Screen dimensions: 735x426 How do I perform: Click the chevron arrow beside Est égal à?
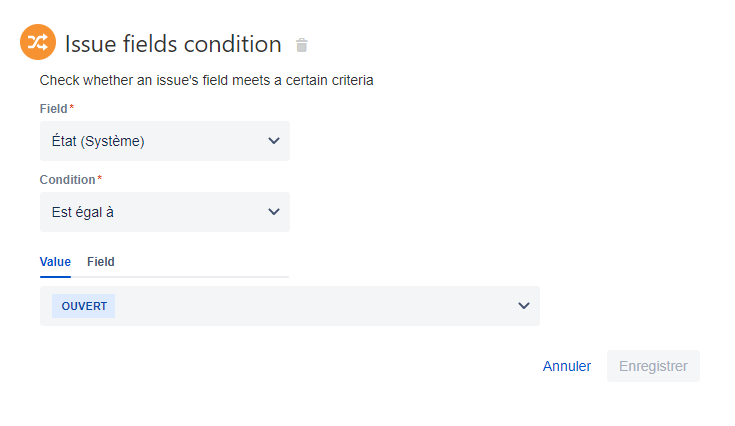[x=274, y=212]
